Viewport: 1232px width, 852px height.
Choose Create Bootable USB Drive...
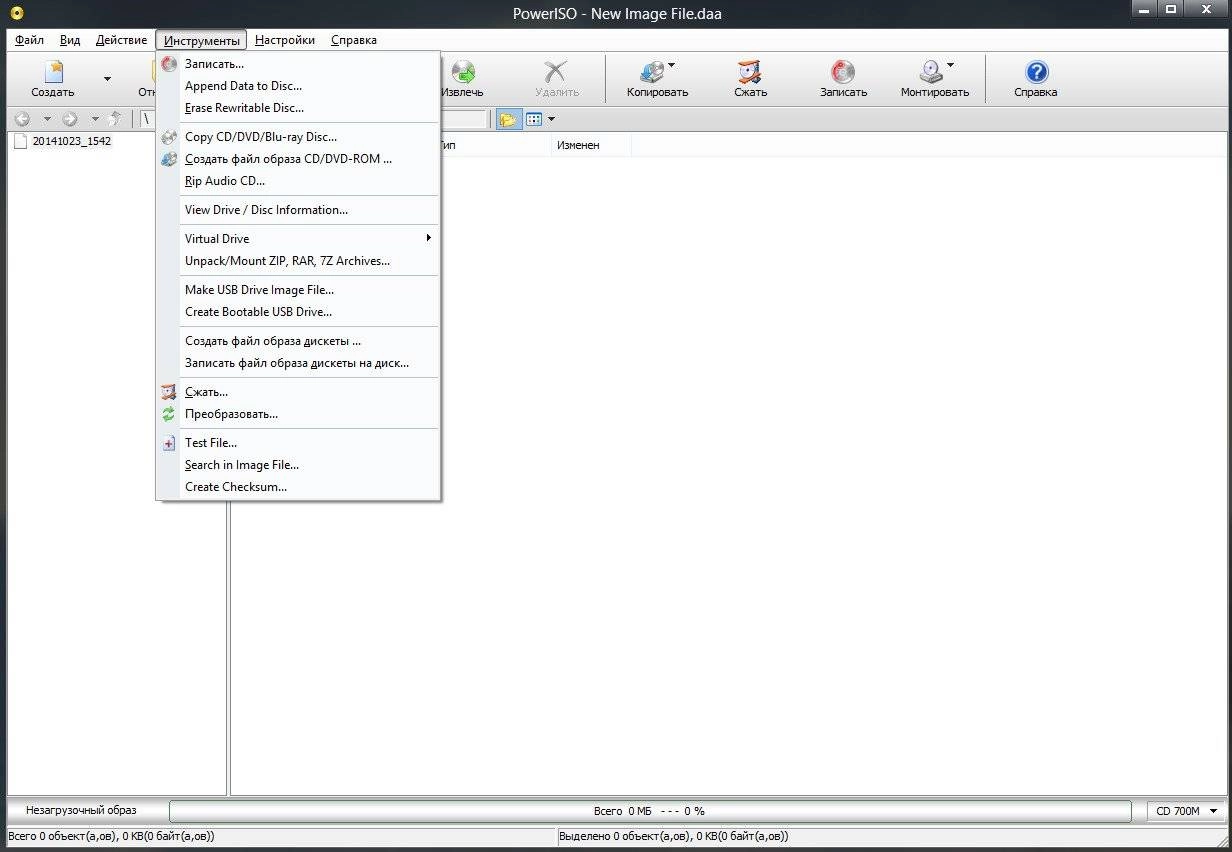coord(298,312)
